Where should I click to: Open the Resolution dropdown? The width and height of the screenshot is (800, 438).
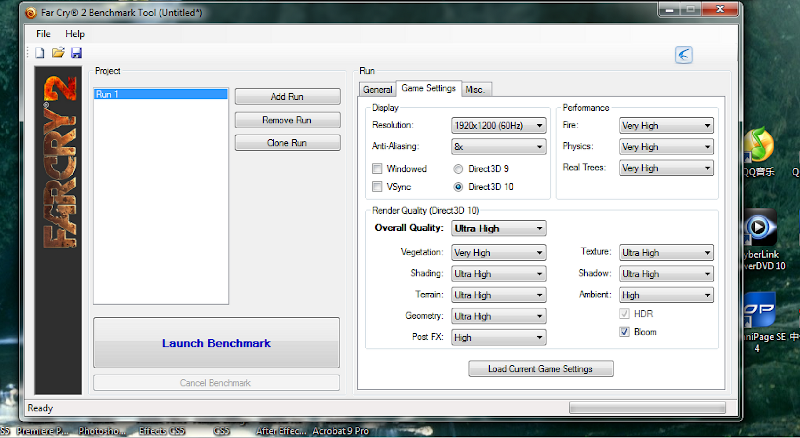(498, 126)
